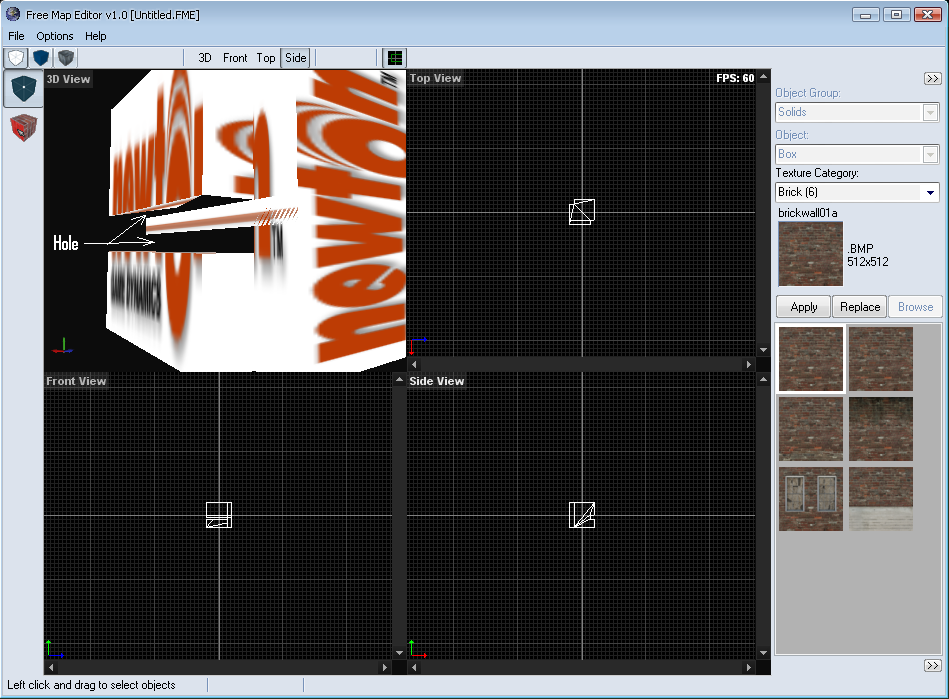
Task: Click the "Side View" viewport label
Action: [436, 381]
